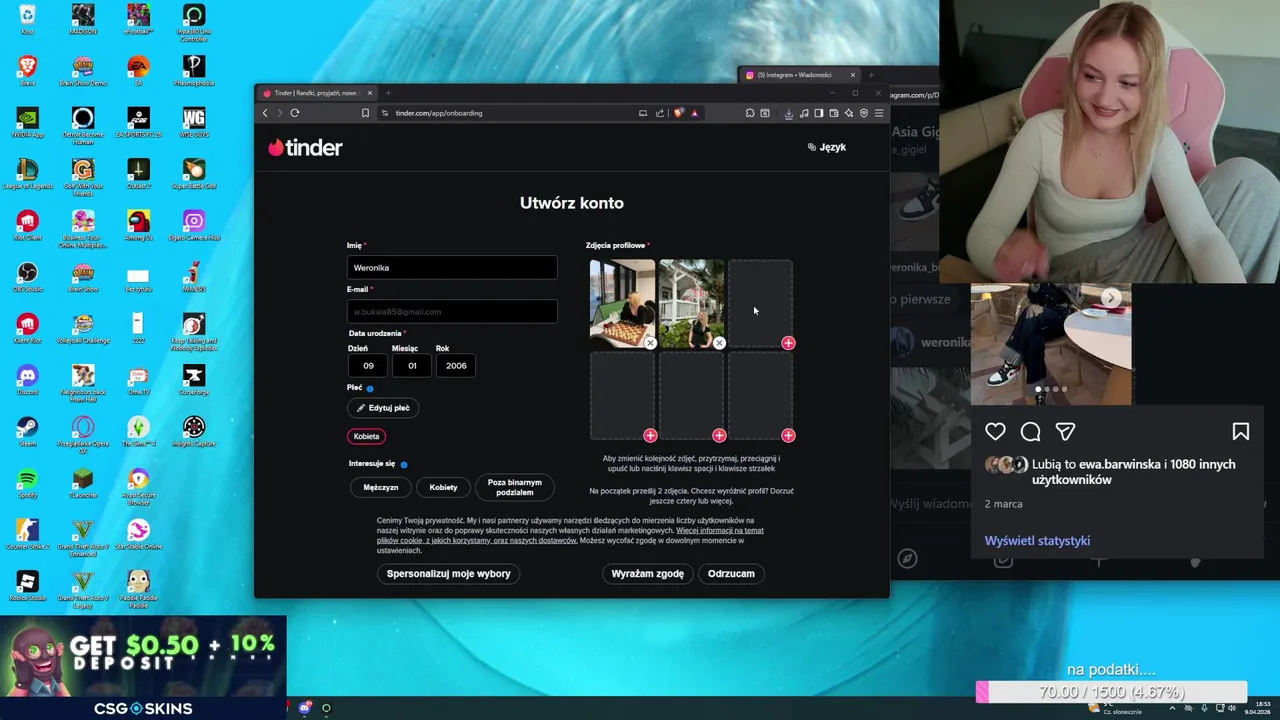Open the cookie information privacy link
This screenshot has width=1280, height=720.
tap(570, 535)
